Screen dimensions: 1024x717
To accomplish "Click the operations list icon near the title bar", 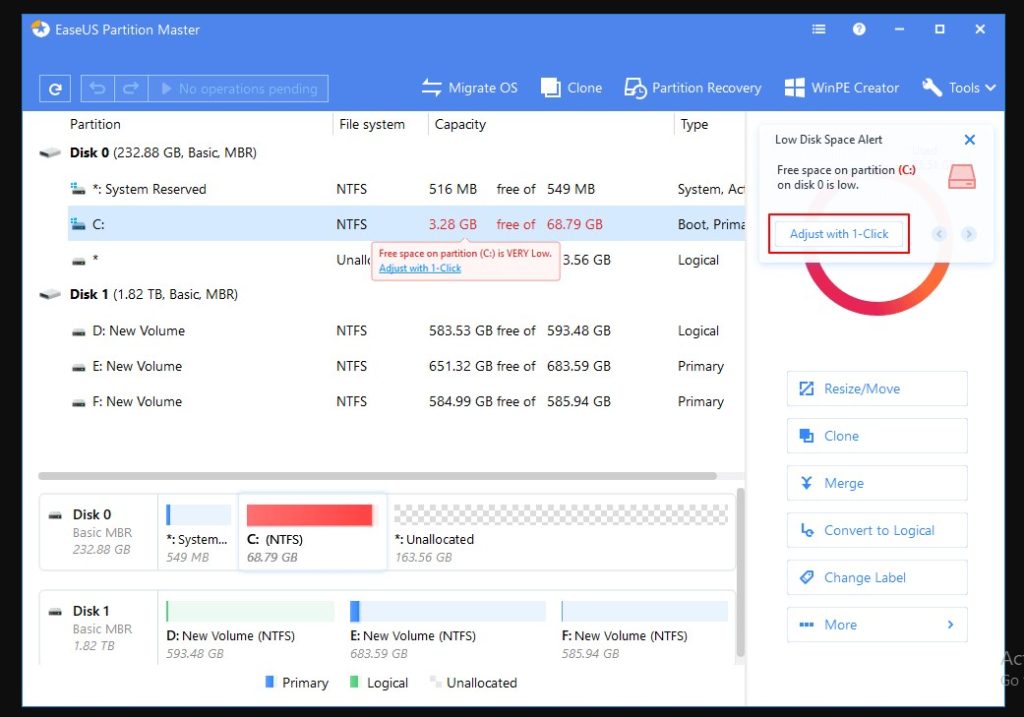I will [x=818, y=29].
